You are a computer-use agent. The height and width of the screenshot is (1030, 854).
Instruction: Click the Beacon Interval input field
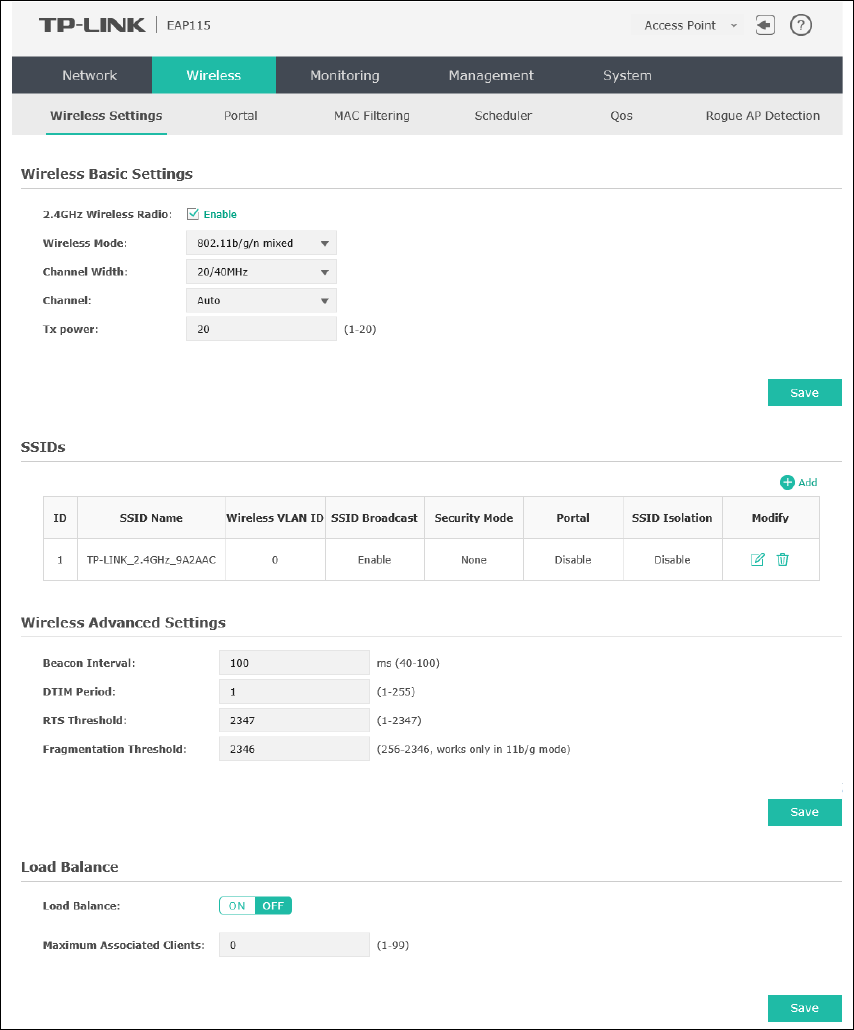click(294, 663)
